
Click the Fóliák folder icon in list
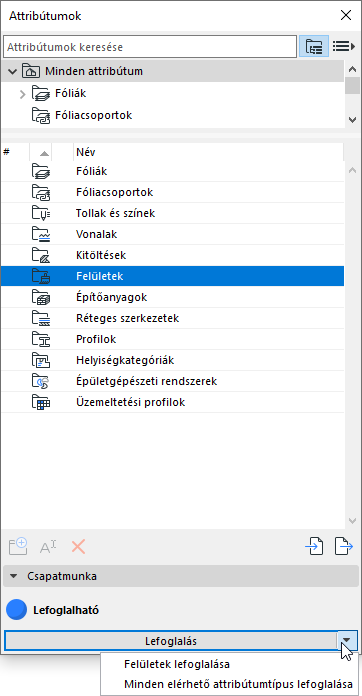[42, 171]
